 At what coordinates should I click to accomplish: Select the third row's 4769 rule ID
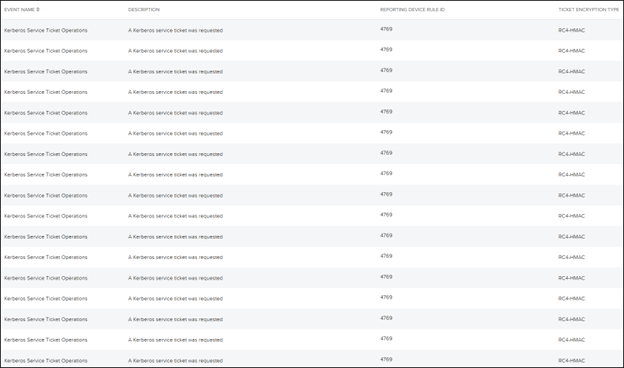point(386,70)
